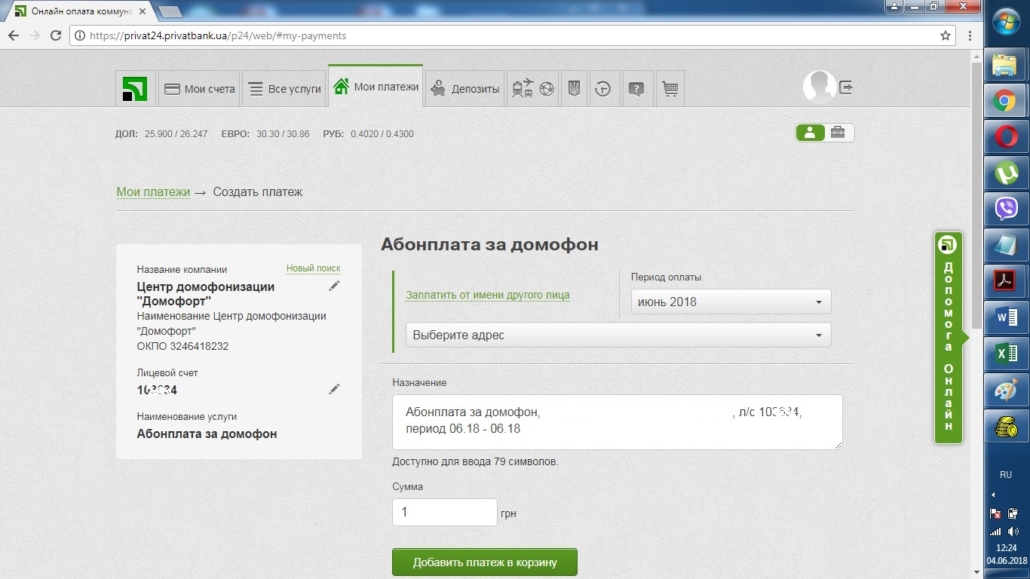The width and height of the screenshot is (1030, 579).
Task: Edit the company name pencil icon
Action: pyautogui.click(x=334, y=286)
